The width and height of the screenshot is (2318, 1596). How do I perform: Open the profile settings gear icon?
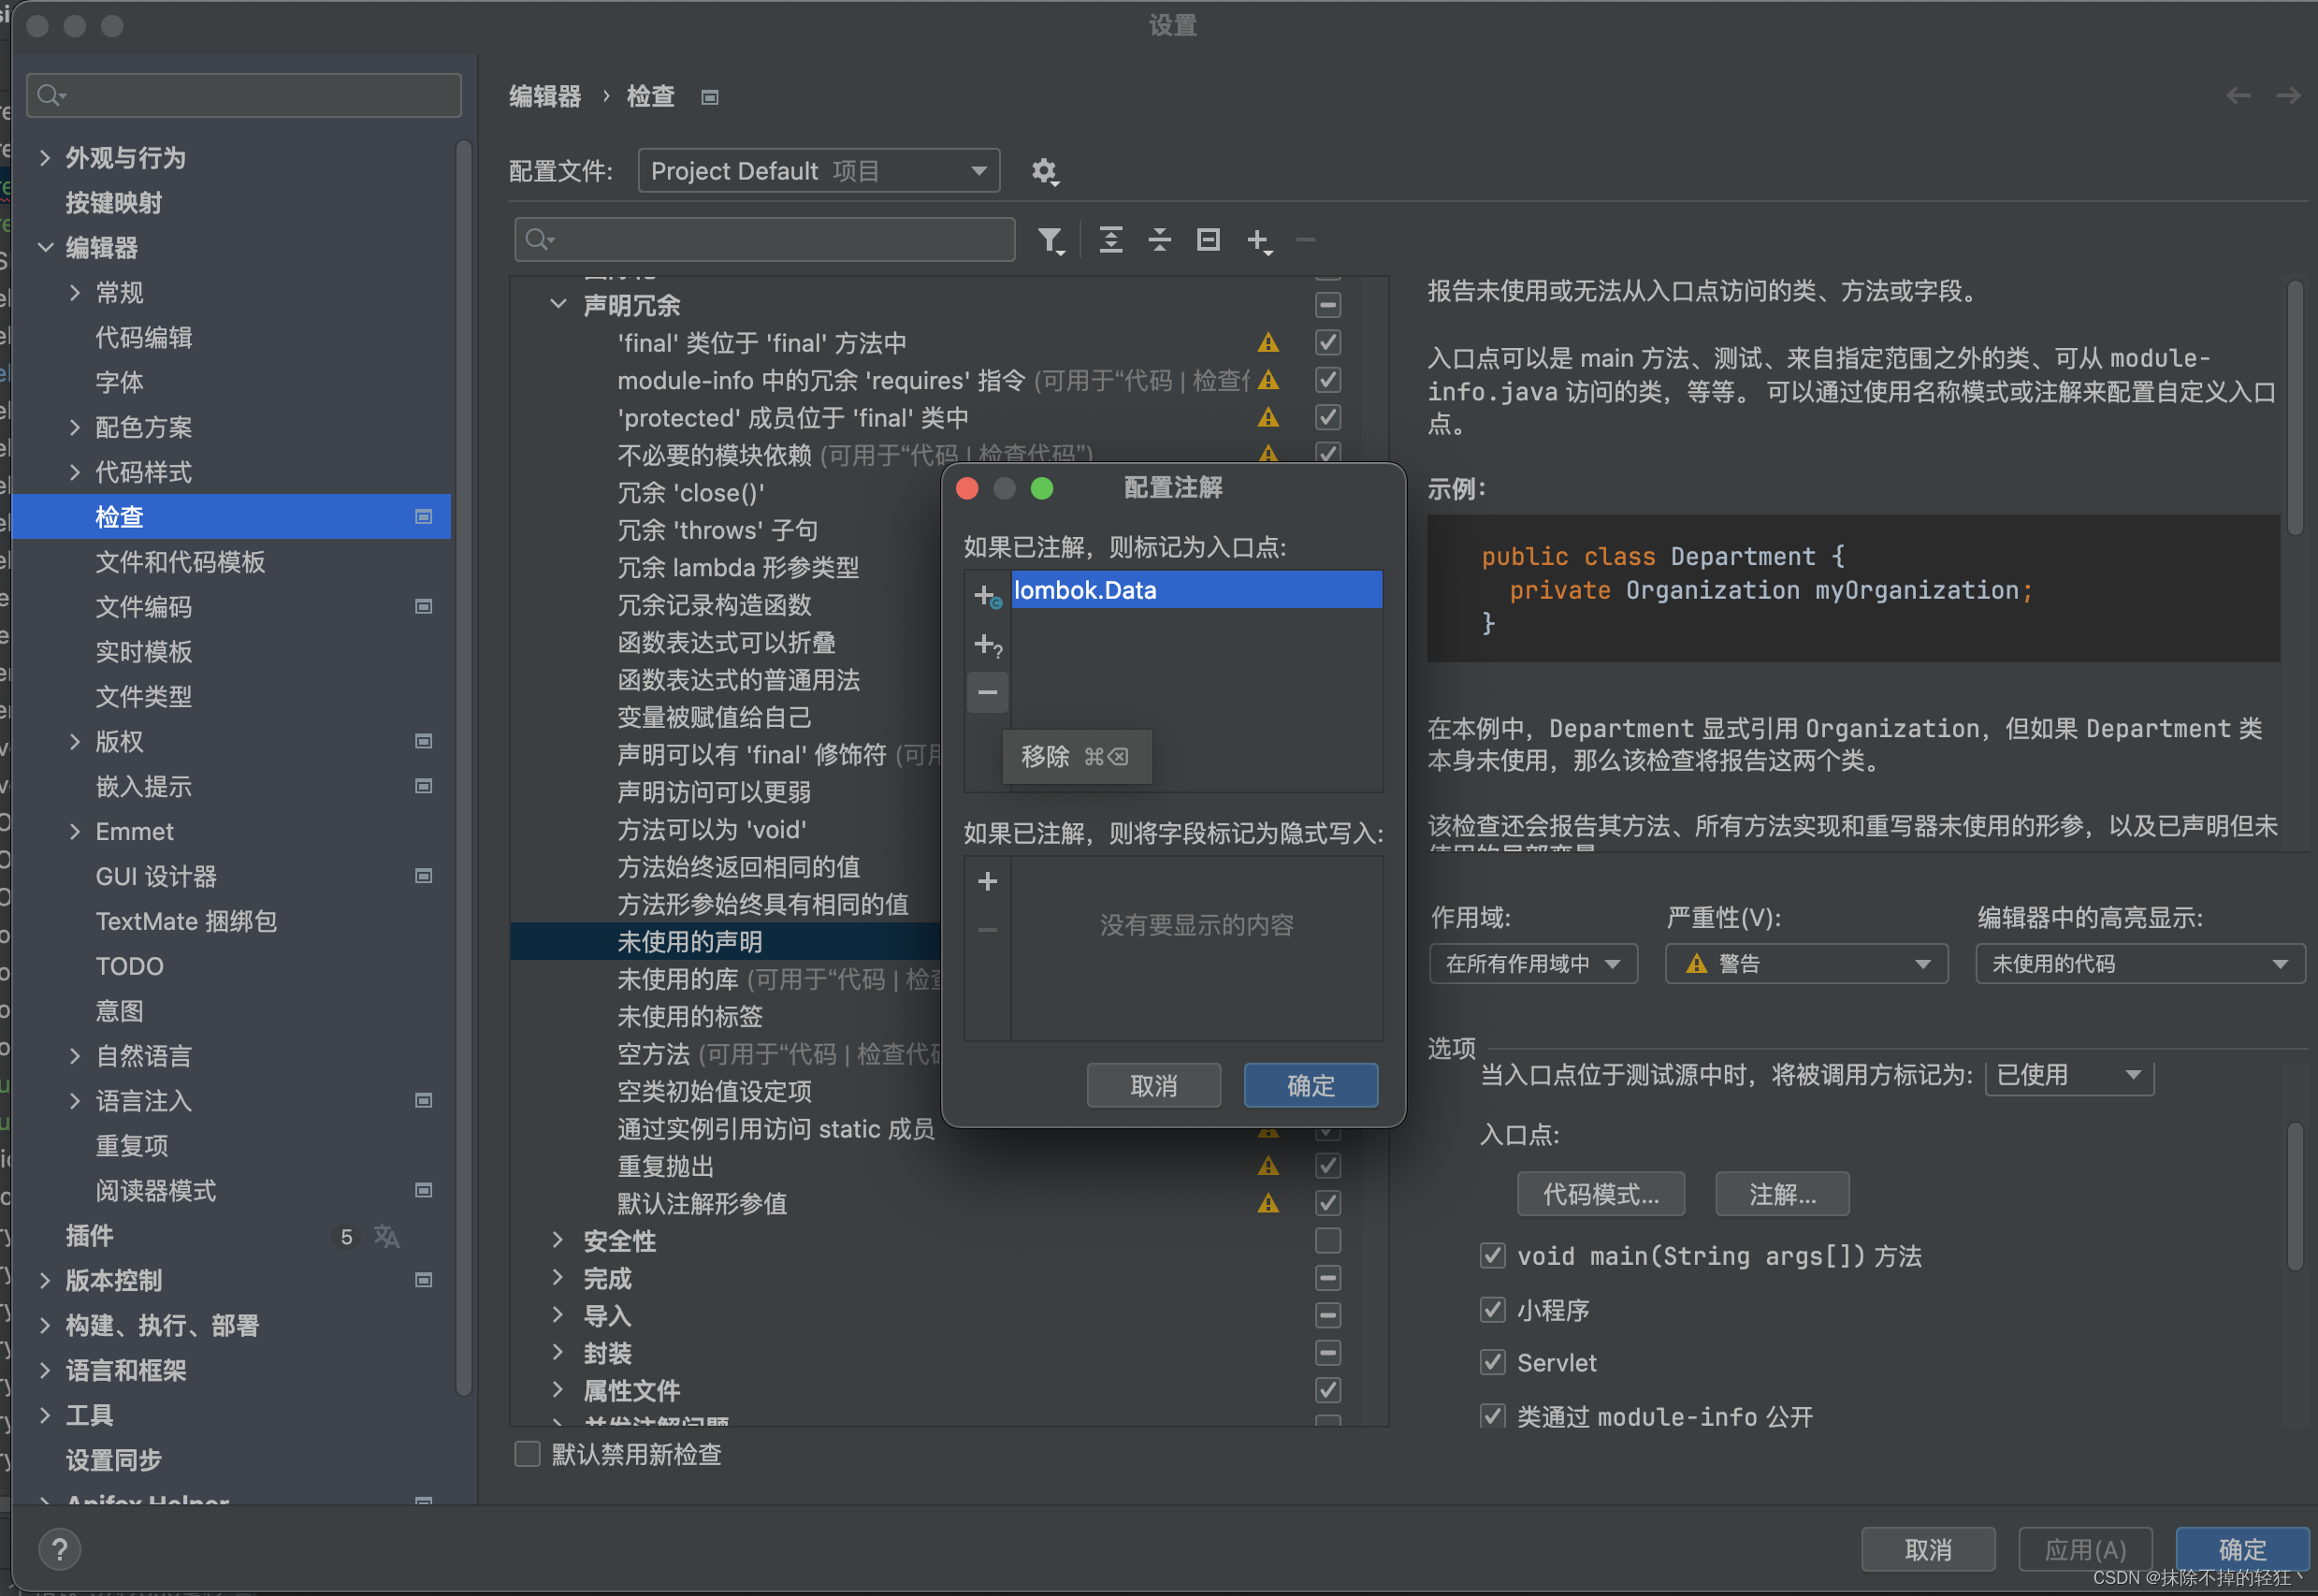coord(1046,171)
